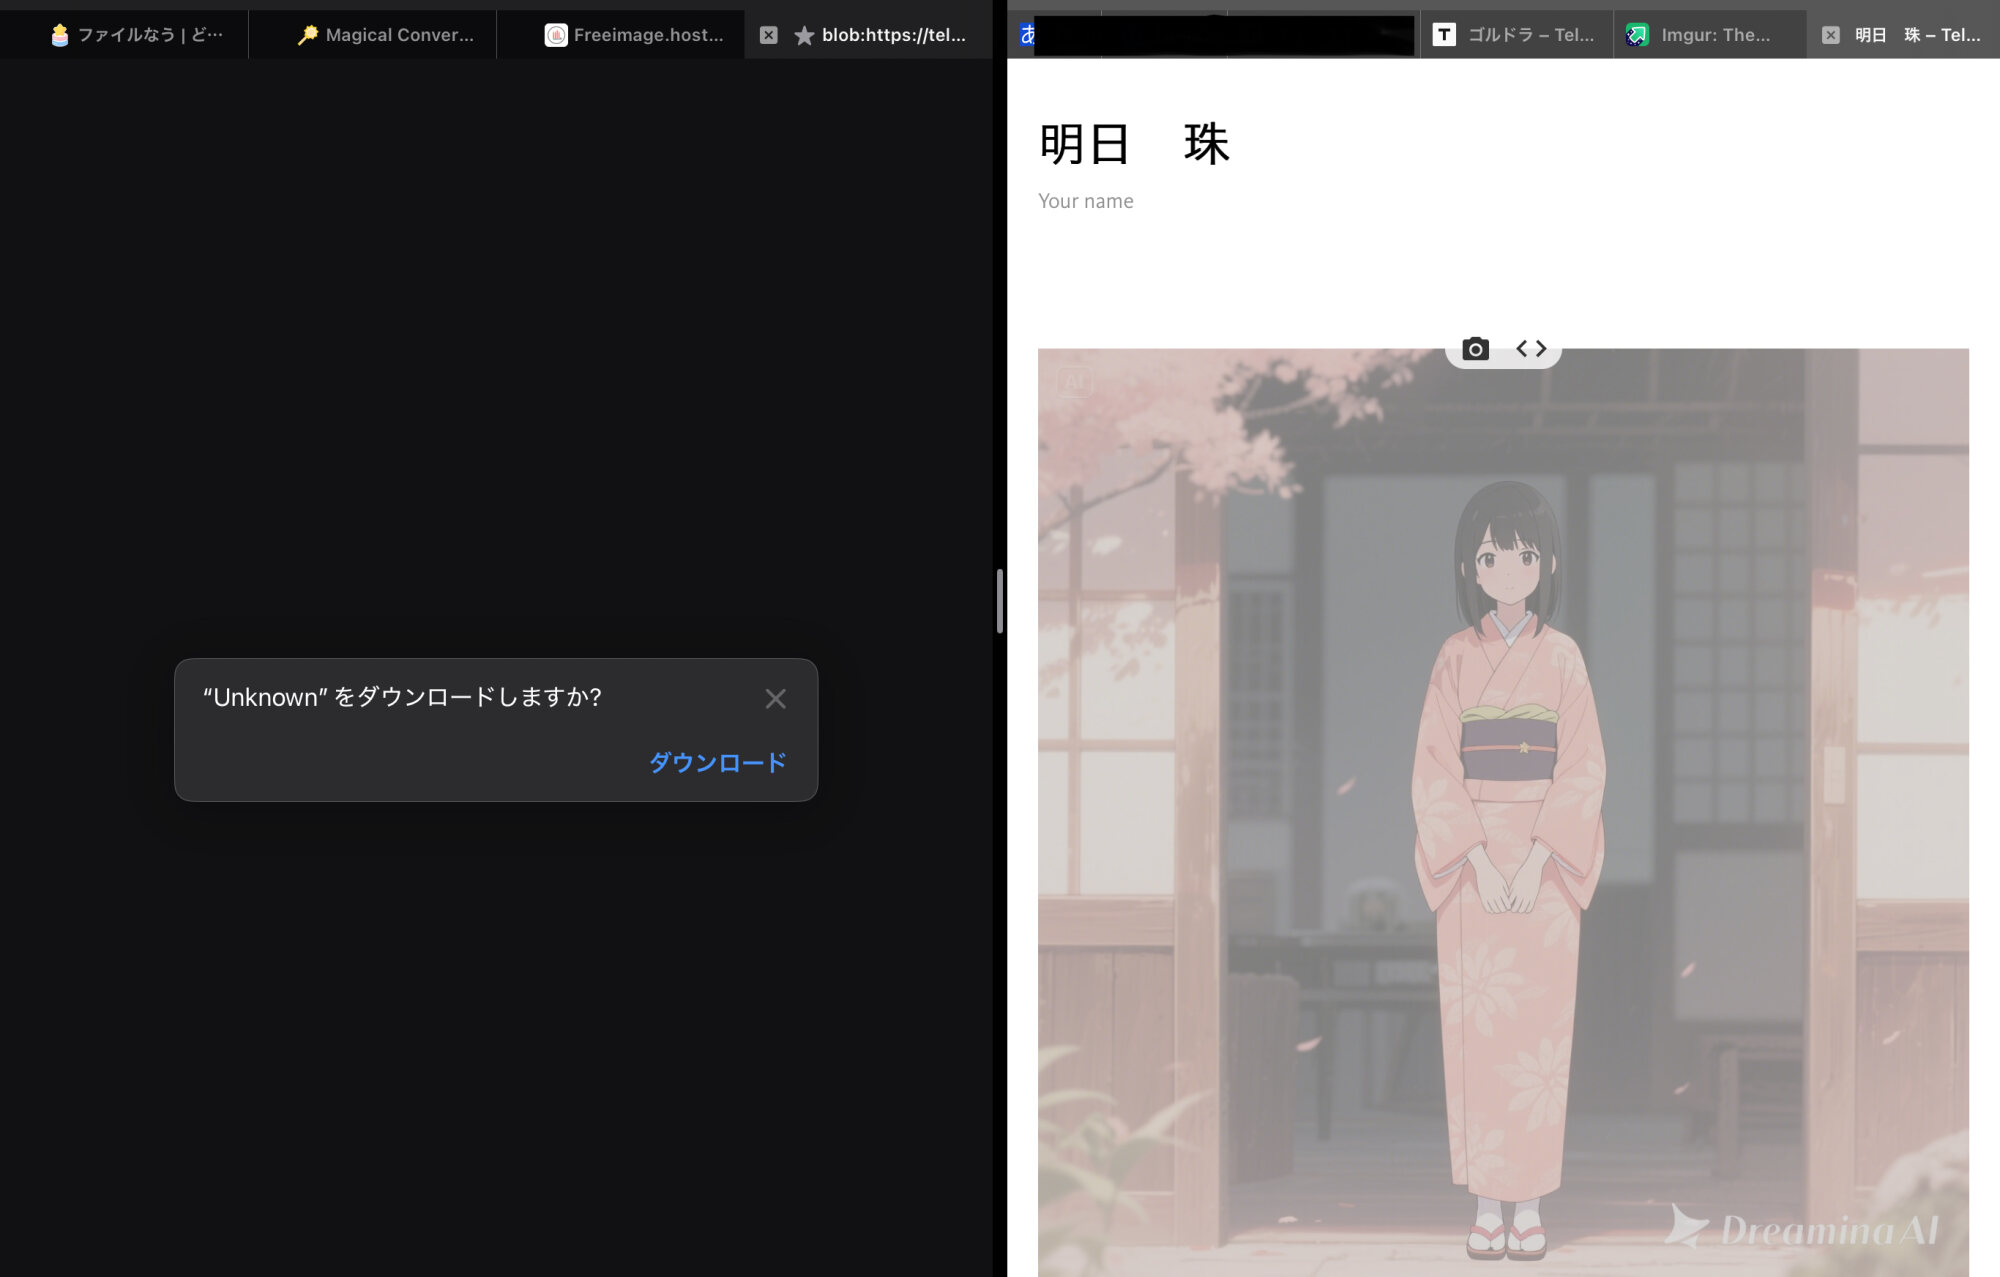
Task: Open the Freeimage.host tab
Action: [620, 35]
